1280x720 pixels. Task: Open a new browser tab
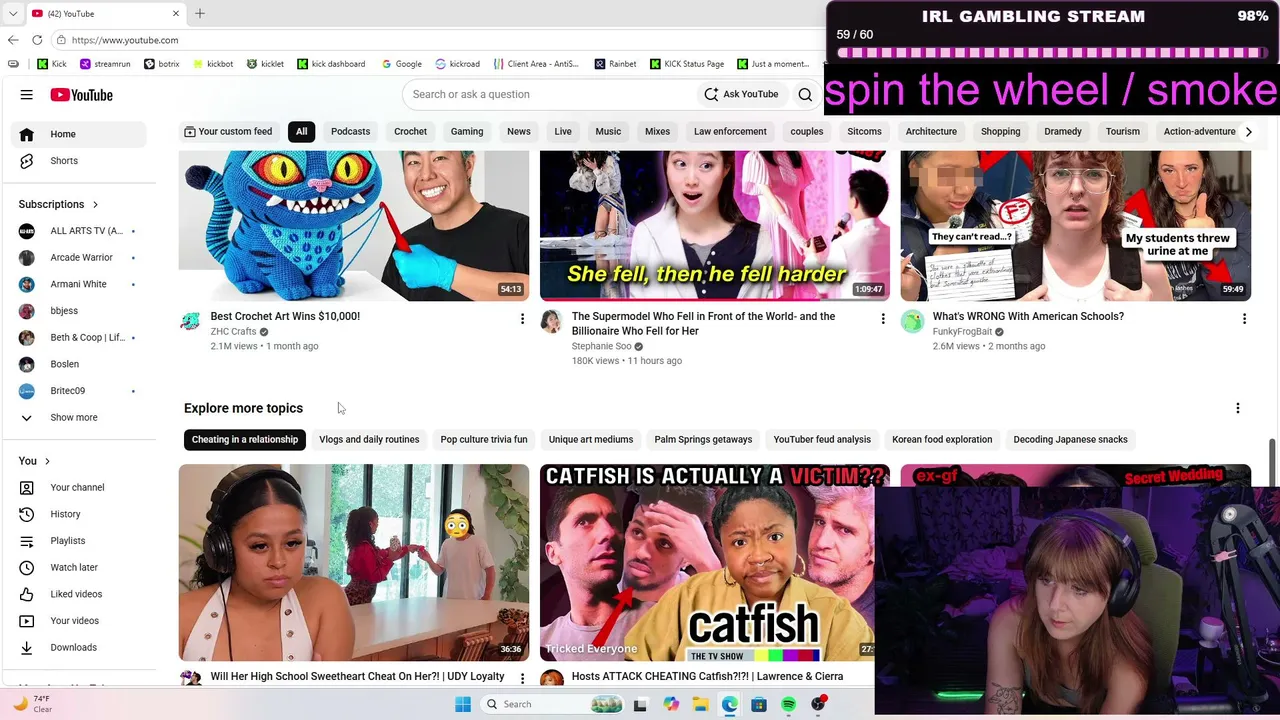[x=200, y=13]
